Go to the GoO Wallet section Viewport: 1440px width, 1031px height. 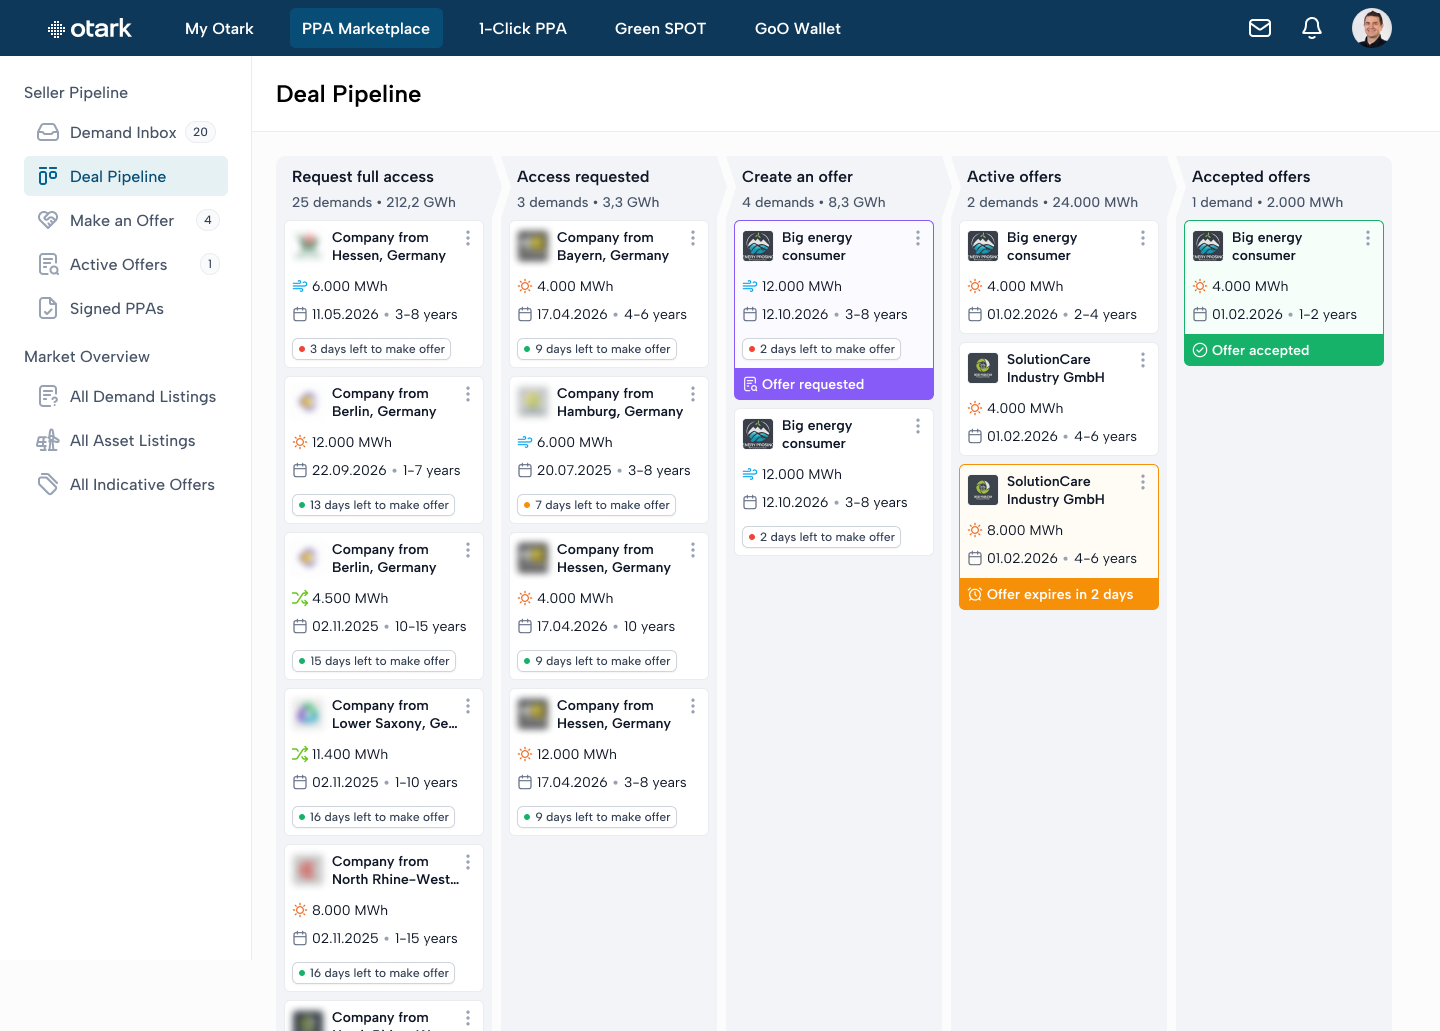(x=797, y=28)
